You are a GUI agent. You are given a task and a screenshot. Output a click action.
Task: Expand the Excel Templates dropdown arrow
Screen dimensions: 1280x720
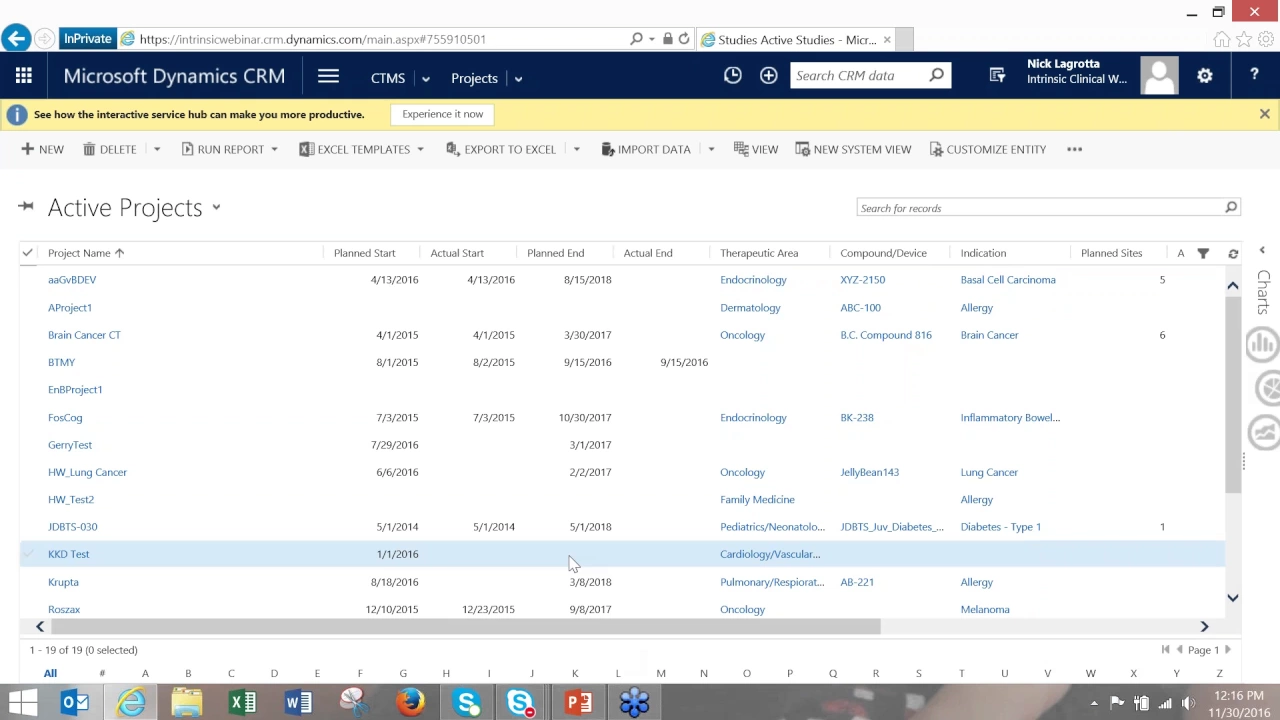(420, 149)
